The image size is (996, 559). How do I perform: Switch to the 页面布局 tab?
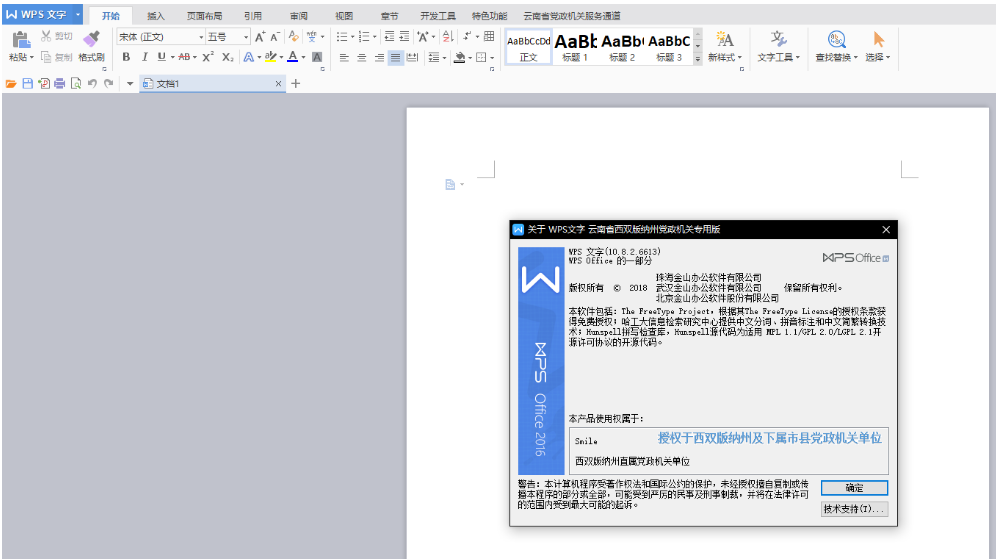205,16
